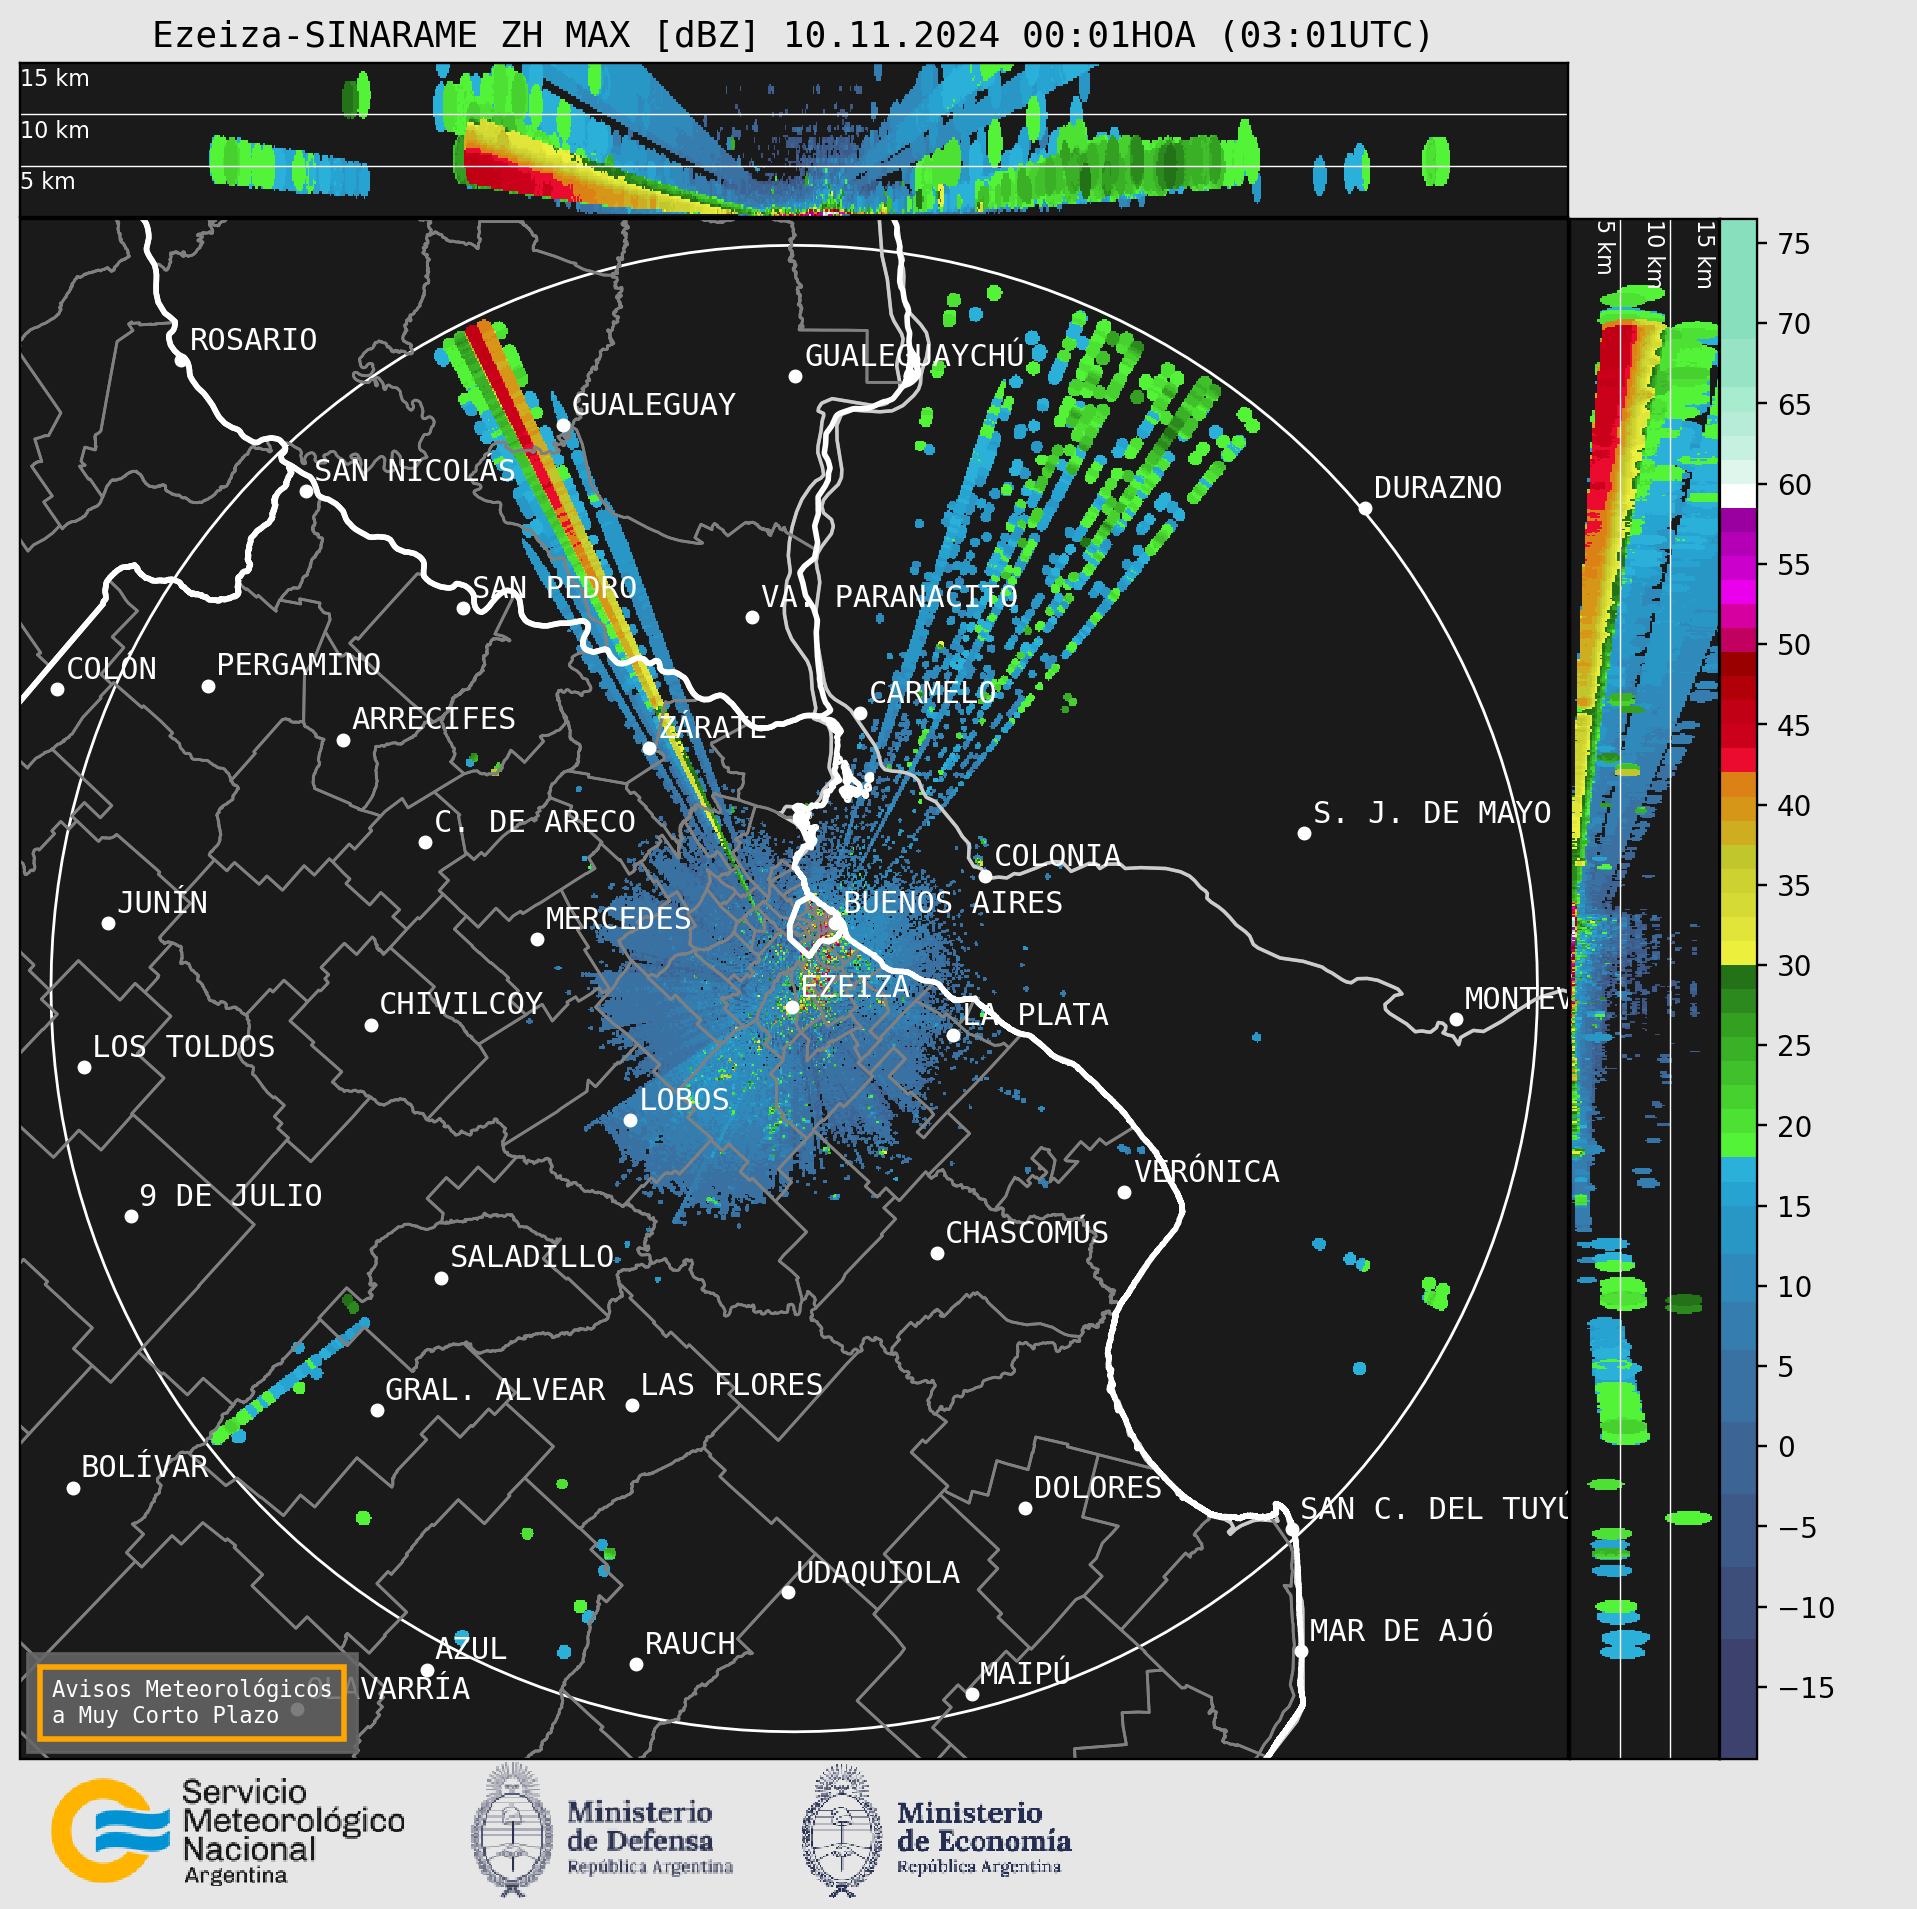This screenshot has width=1917, height=1909.
Task: Click the EZEIZA radar site dot
Action: (x=792, y=1007)
